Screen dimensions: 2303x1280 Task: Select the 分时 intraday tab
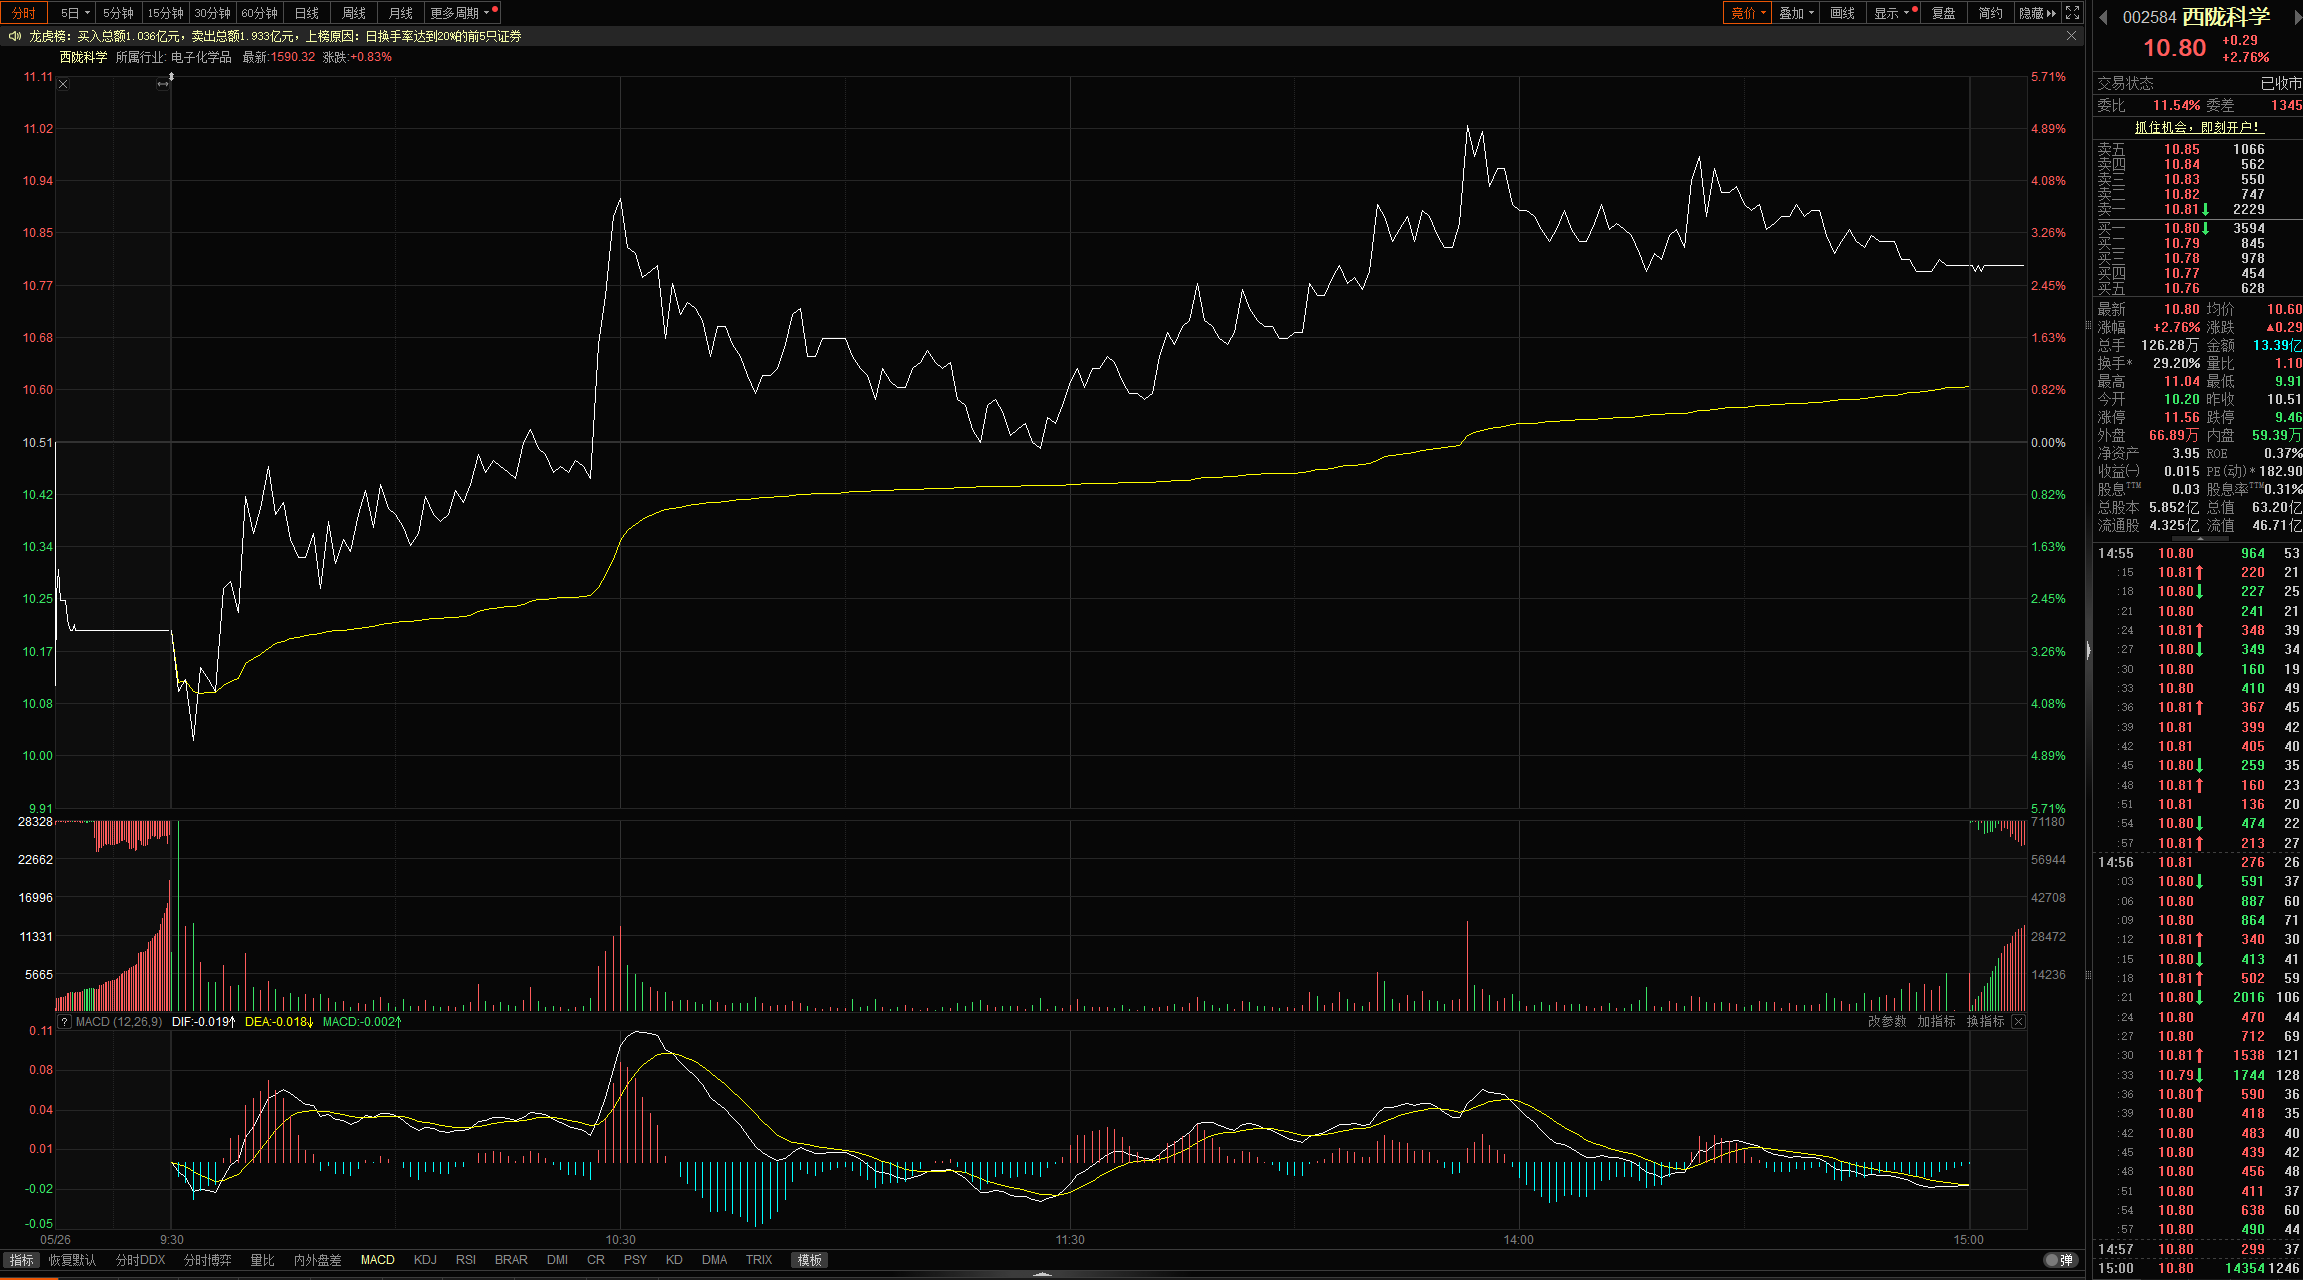(x=24, y=13)
